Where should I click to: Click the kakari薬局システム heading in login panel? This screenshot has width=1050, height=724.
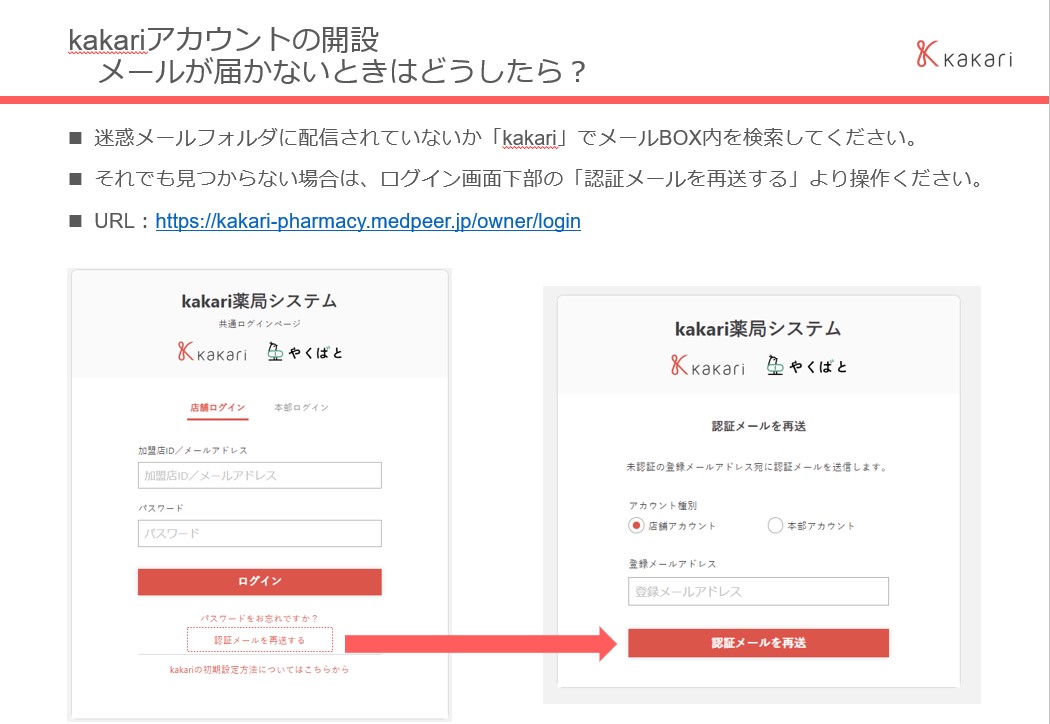click(259, 301)
